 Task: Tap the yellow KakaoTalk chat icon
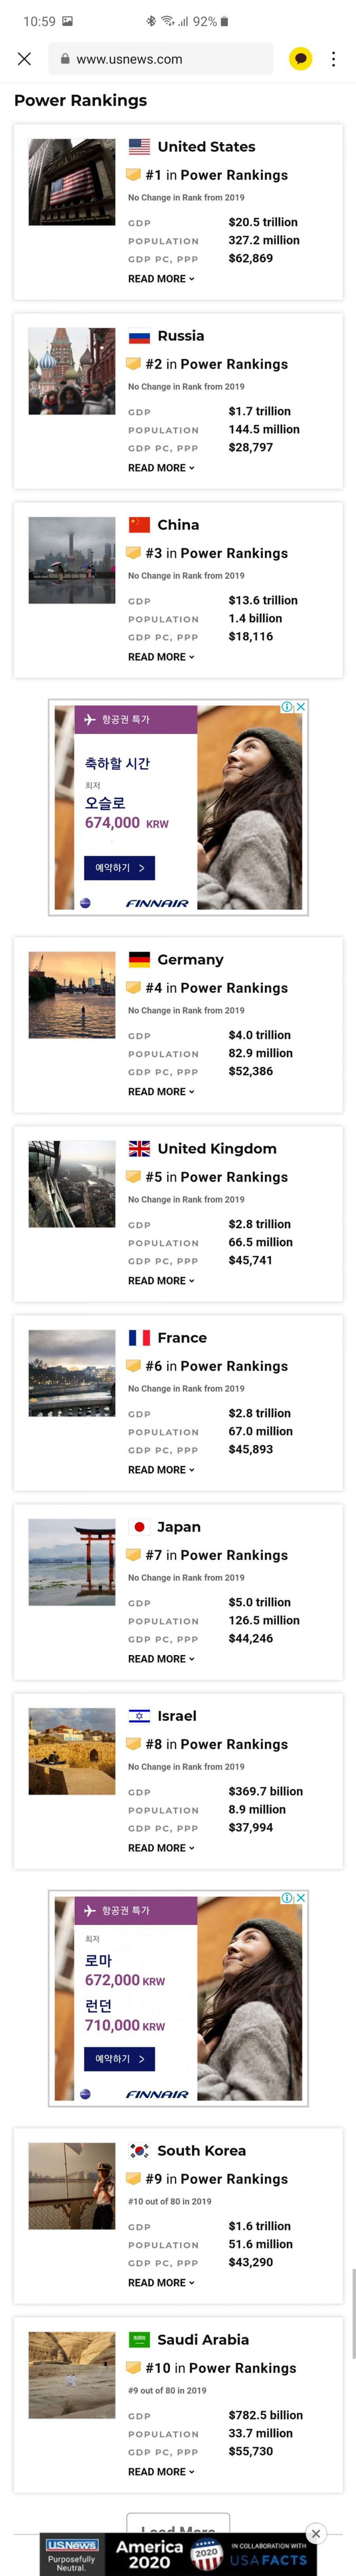(300, 59)
